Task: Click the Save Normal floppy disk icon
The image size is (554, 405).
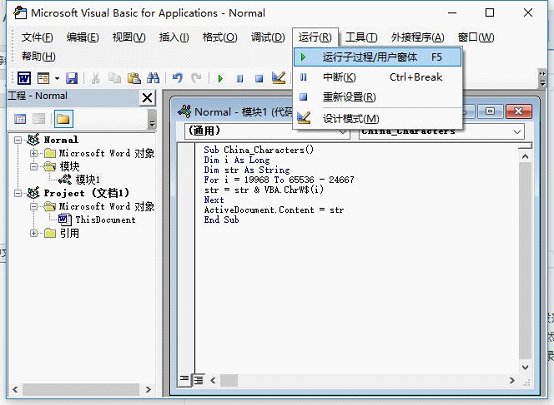Action: pyautogui.click(x=72, y=78)
